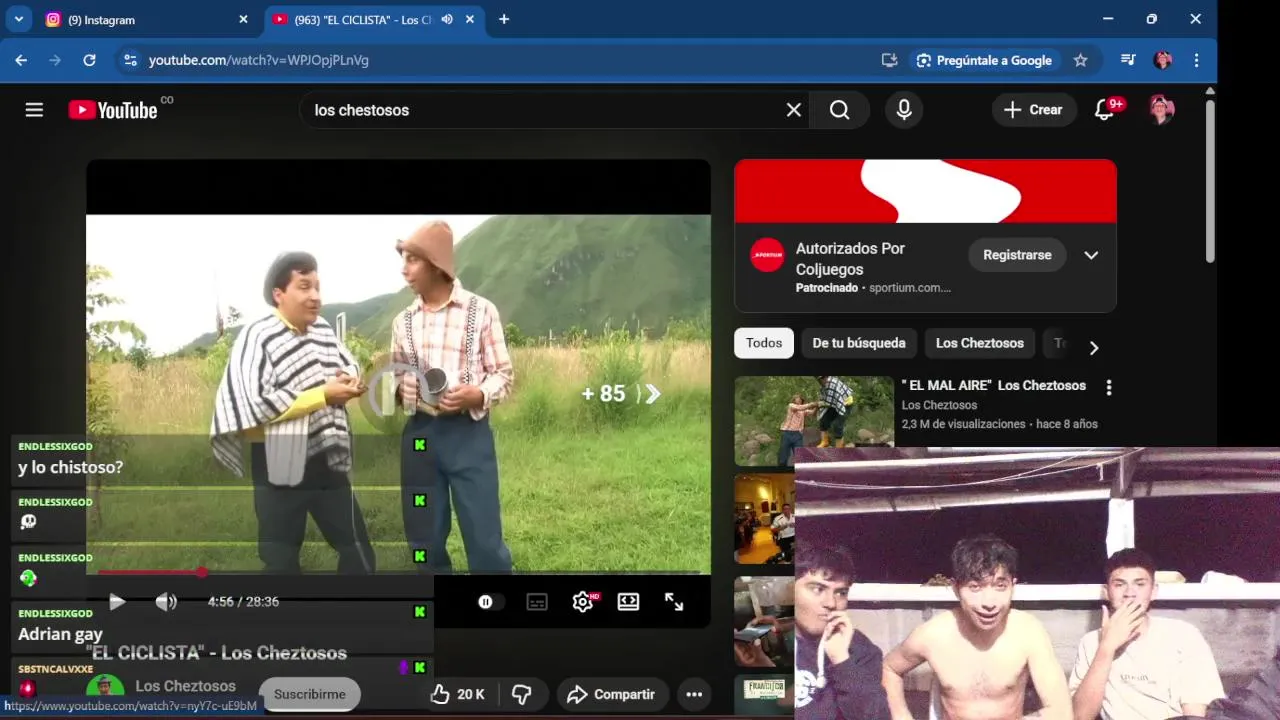
Task: Open player settings gear
Action: point(583,602)
